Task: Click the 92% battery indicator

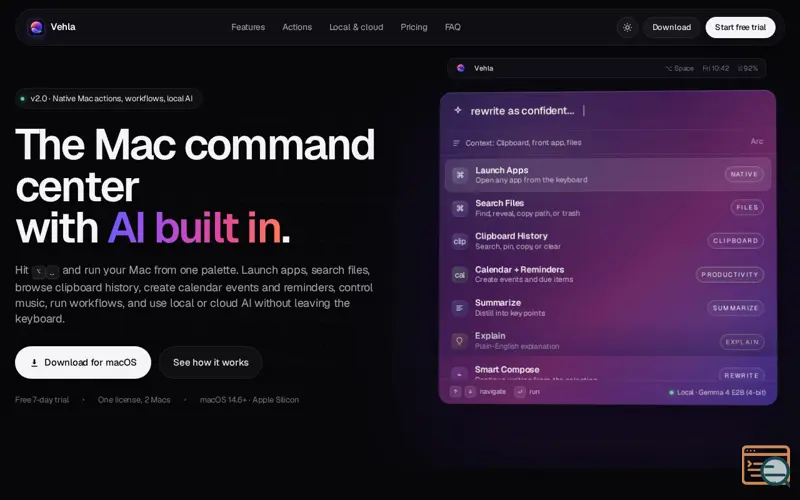Action: [x=748, y=68]
